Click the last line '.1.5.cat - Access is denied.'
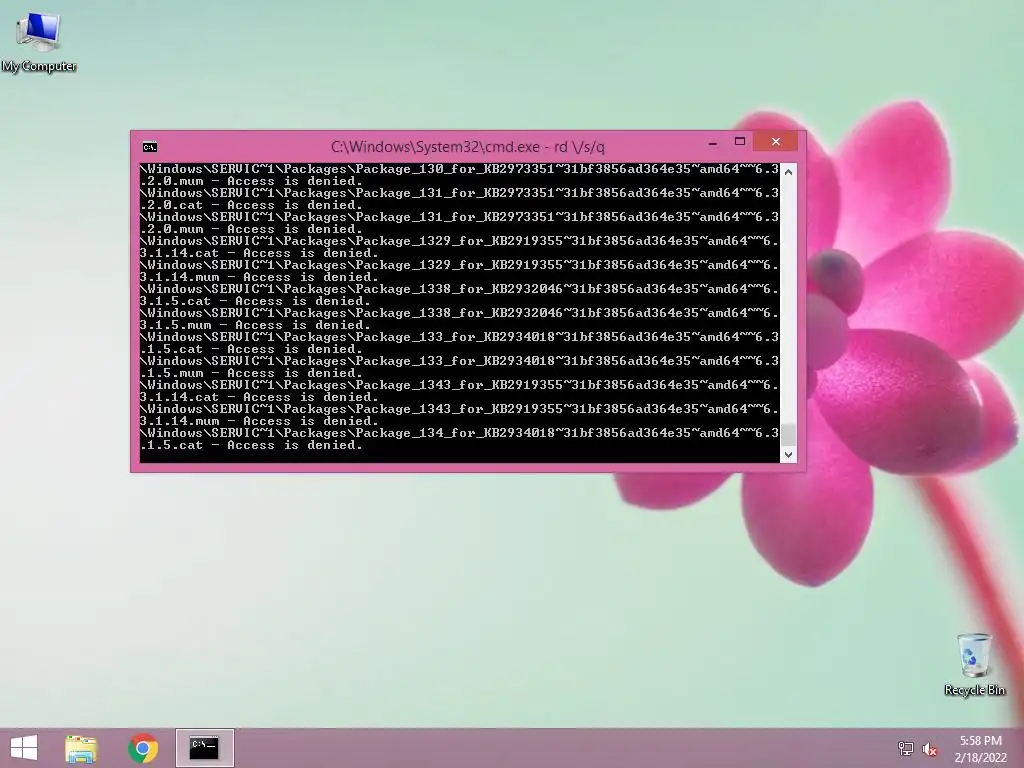This screenshot has height=768, width=1024. coord(251,445)
